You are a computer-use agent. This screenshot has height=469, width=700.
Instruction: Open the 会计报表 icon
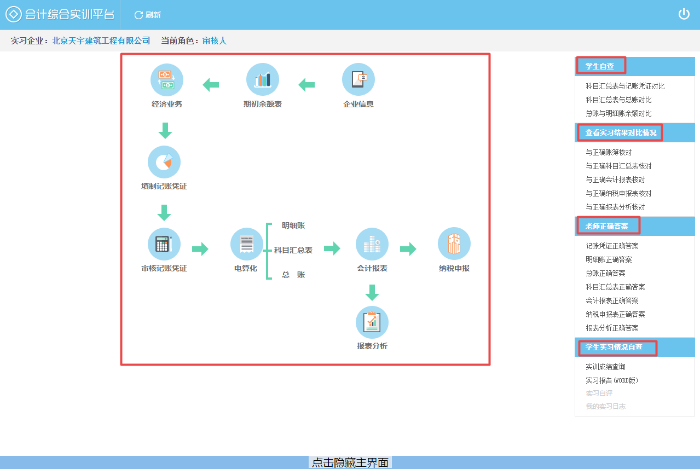click(372, 244)
